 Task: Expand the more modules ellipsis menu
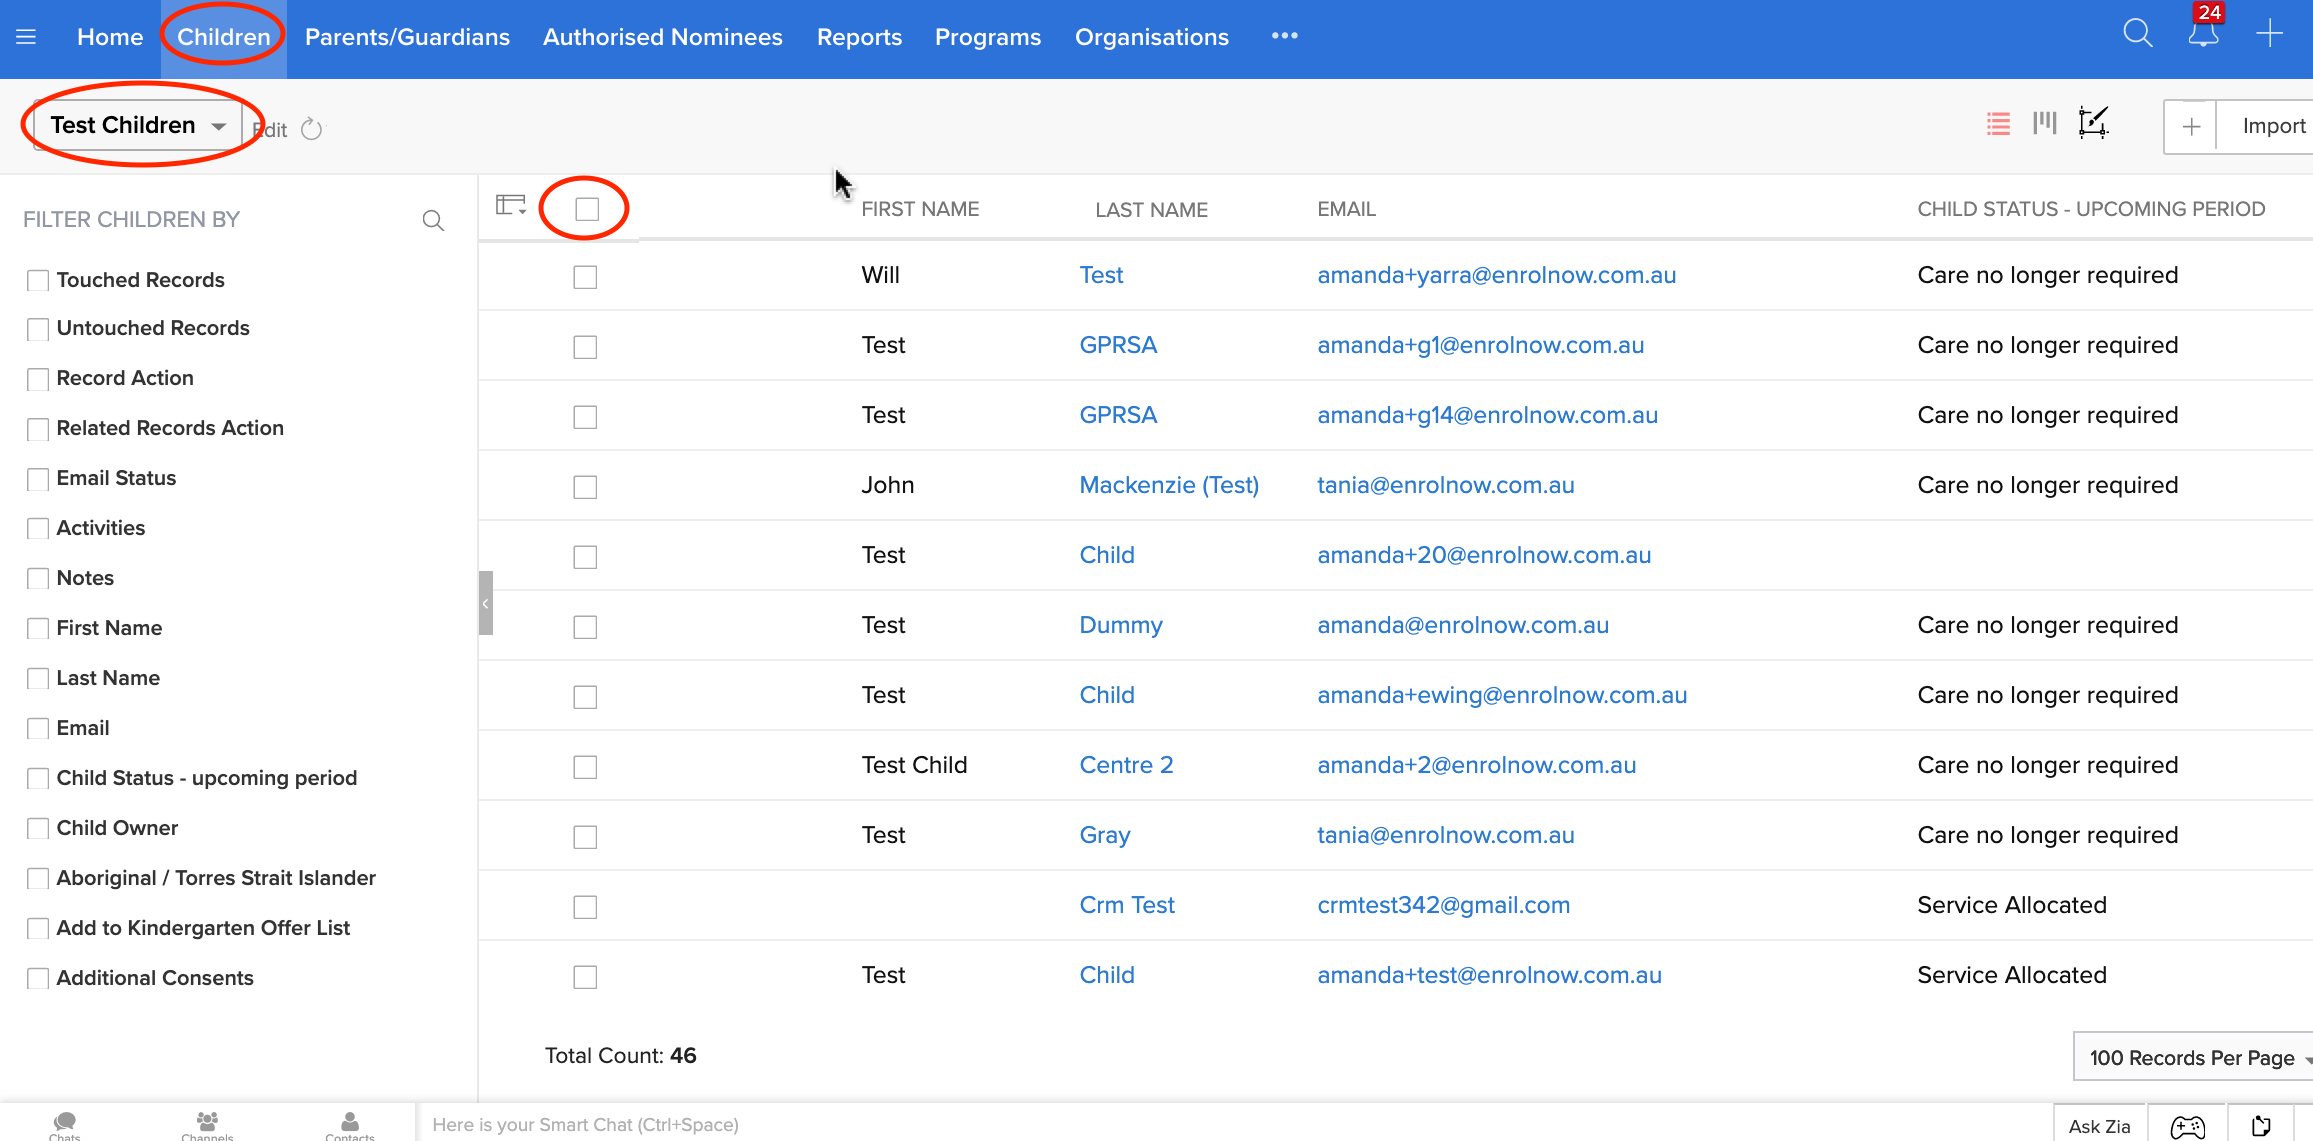tap(1284, 36)
